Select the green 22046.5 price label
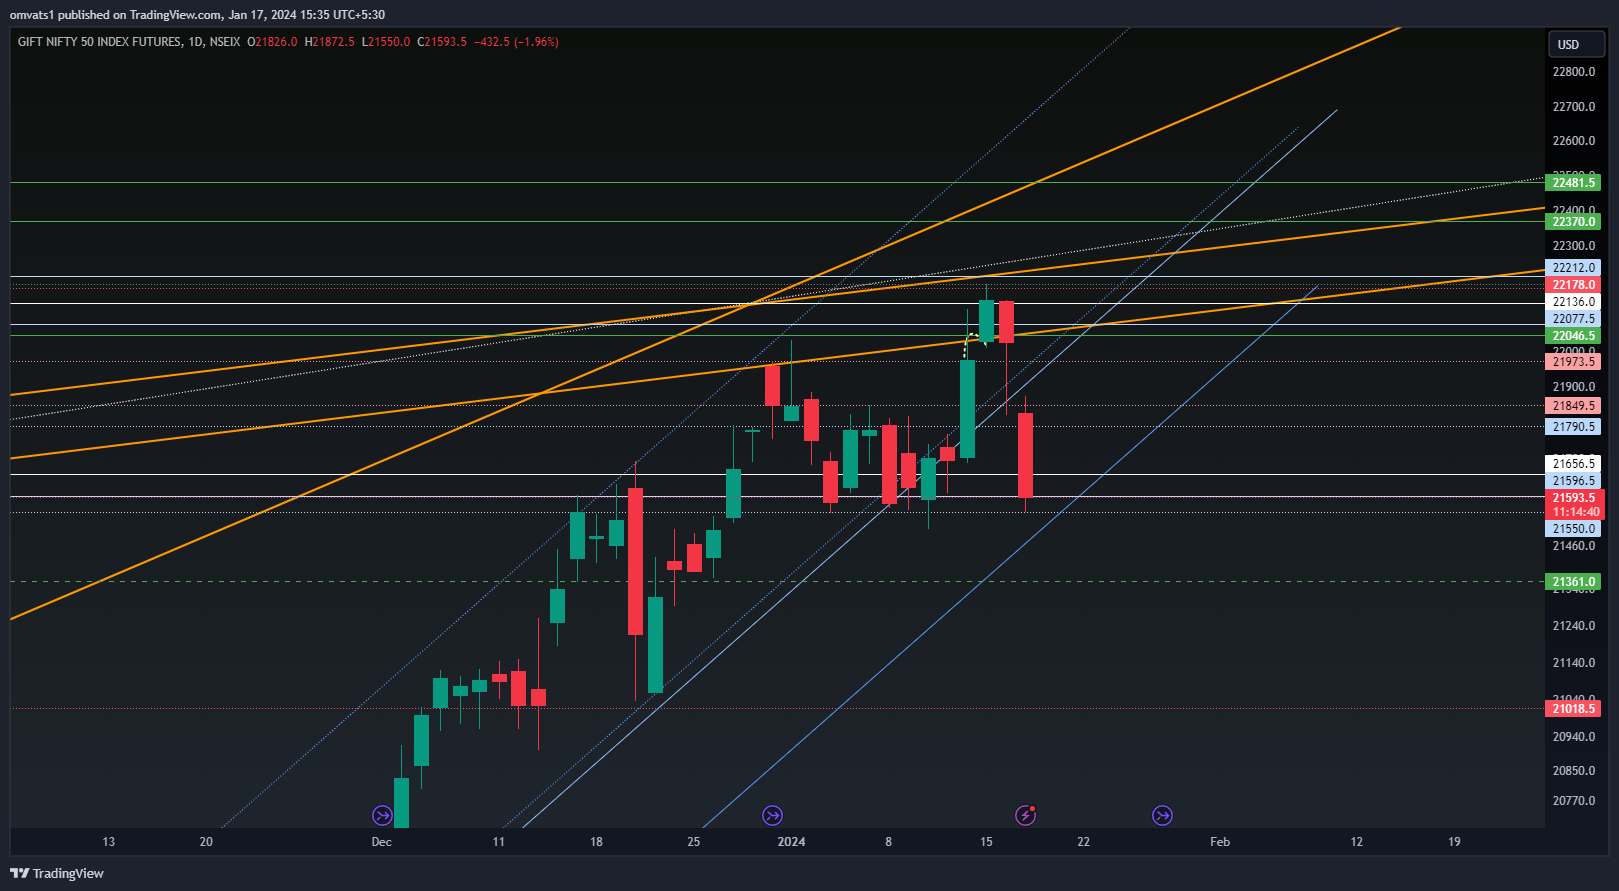The height and width of the screenshot is (891, 1619). (1573, 336)
